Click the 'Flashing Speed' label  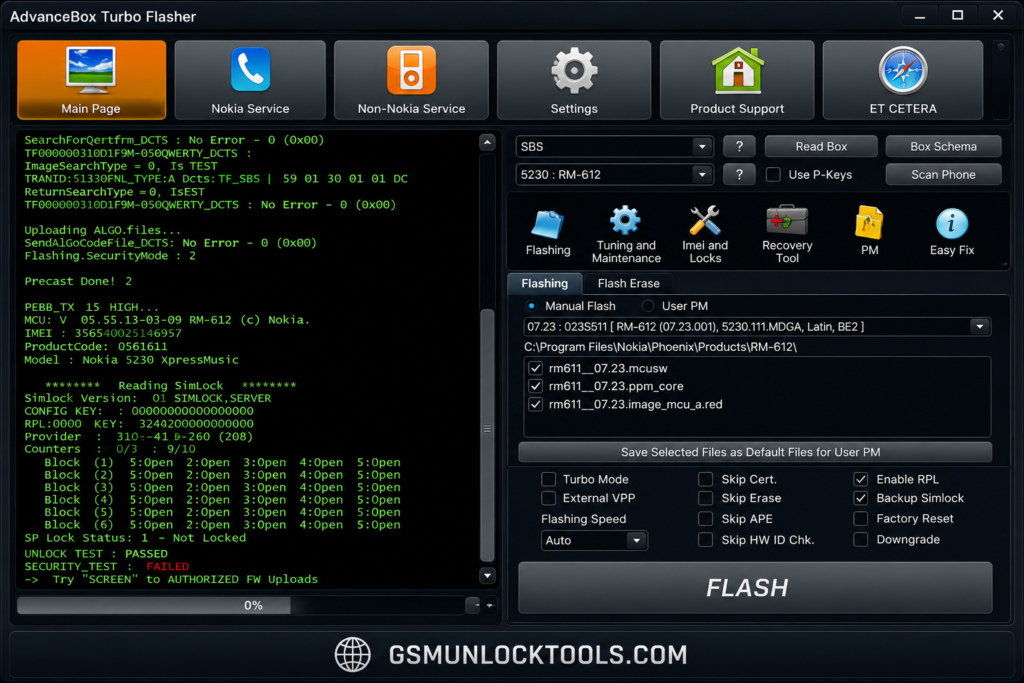point(583,519)
